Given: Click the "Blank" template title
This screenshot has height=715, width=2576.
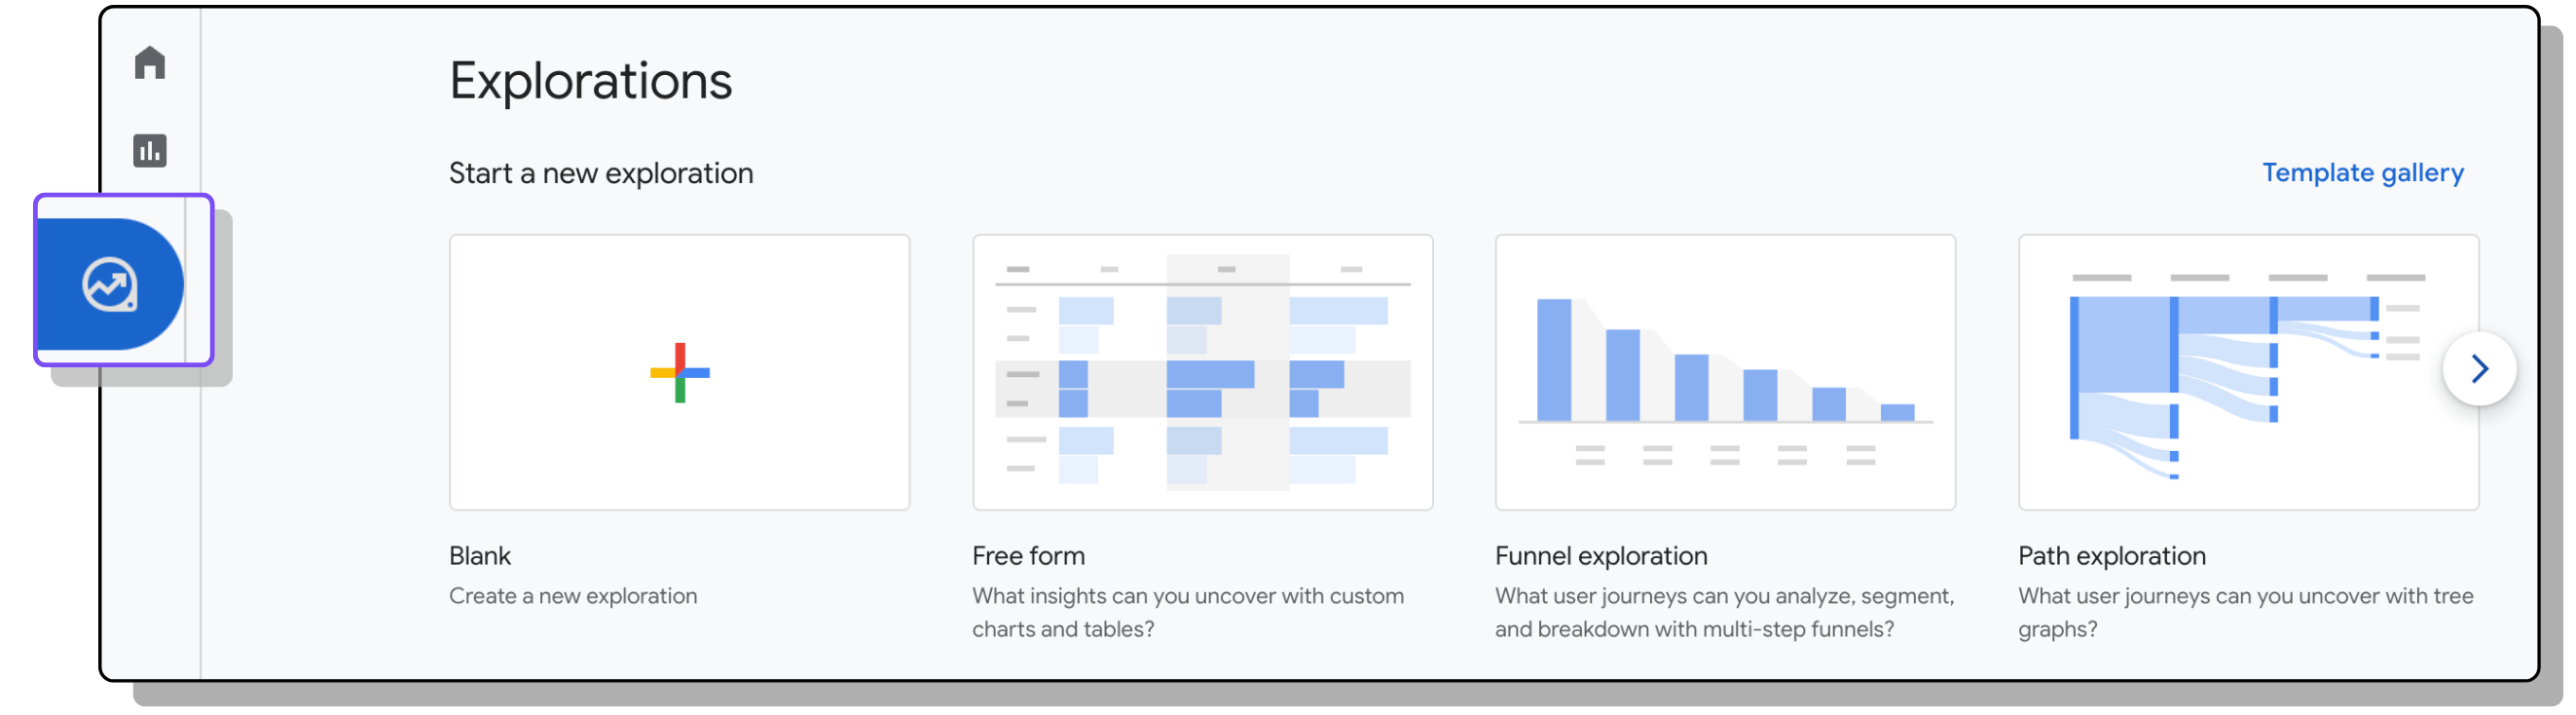Looking at the screenshot, I should pyautogui.click(x=480, y=556).
